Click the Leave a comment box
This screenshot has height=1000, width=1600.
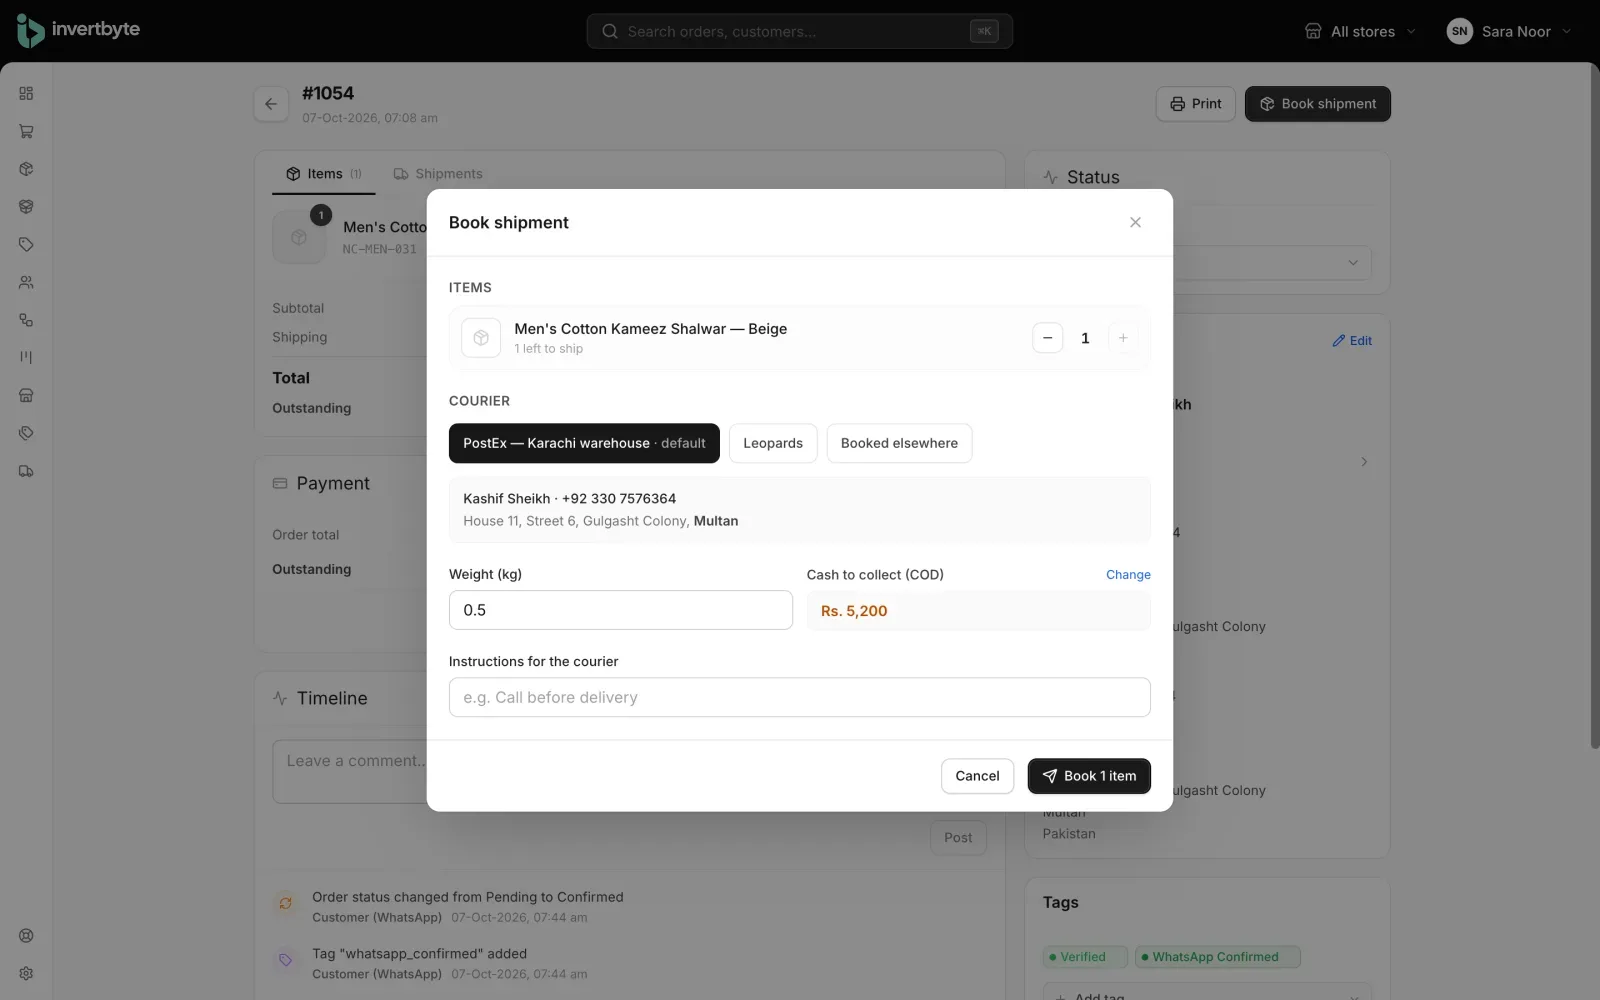(350, 772)
